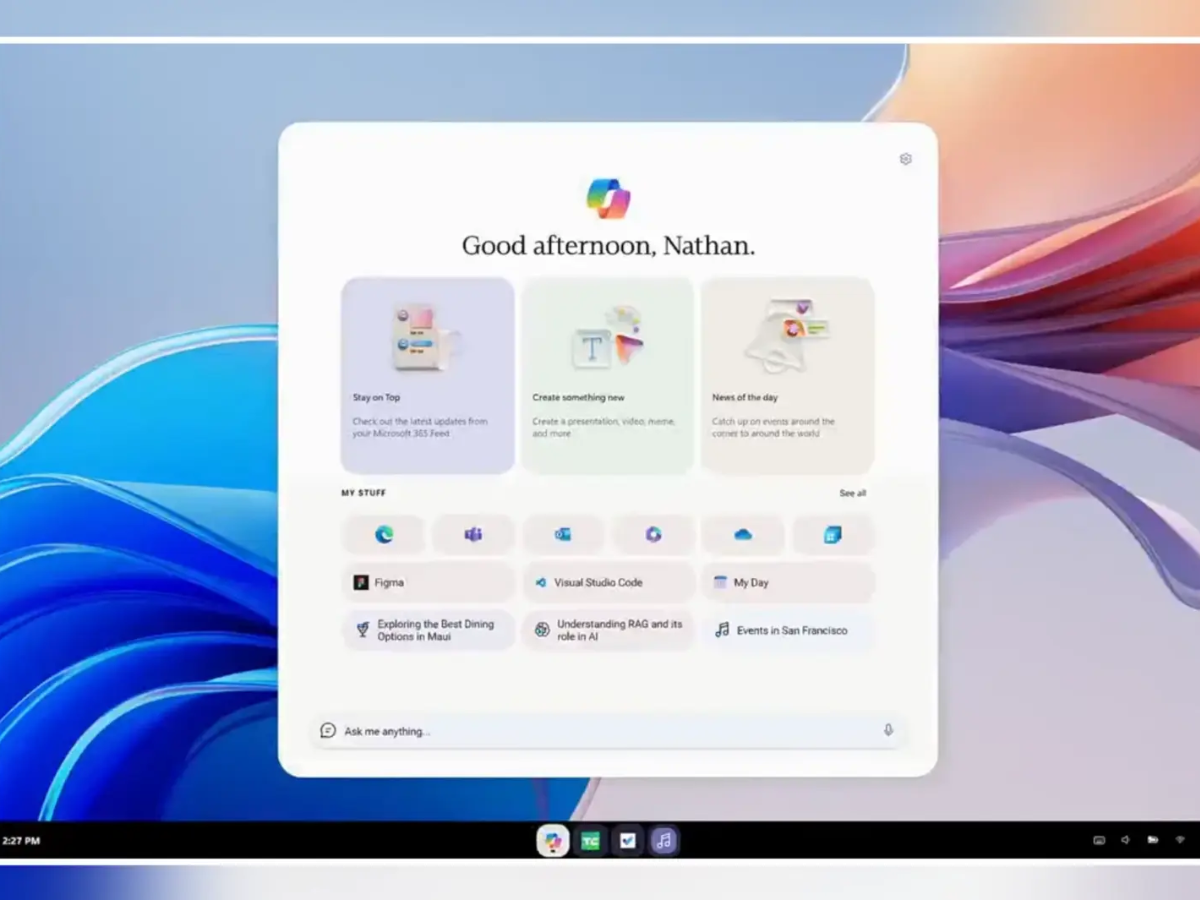Open the OneDrive cloud shortcut tile
Viewport: 1200px width, 900px height.
(743, 535)
